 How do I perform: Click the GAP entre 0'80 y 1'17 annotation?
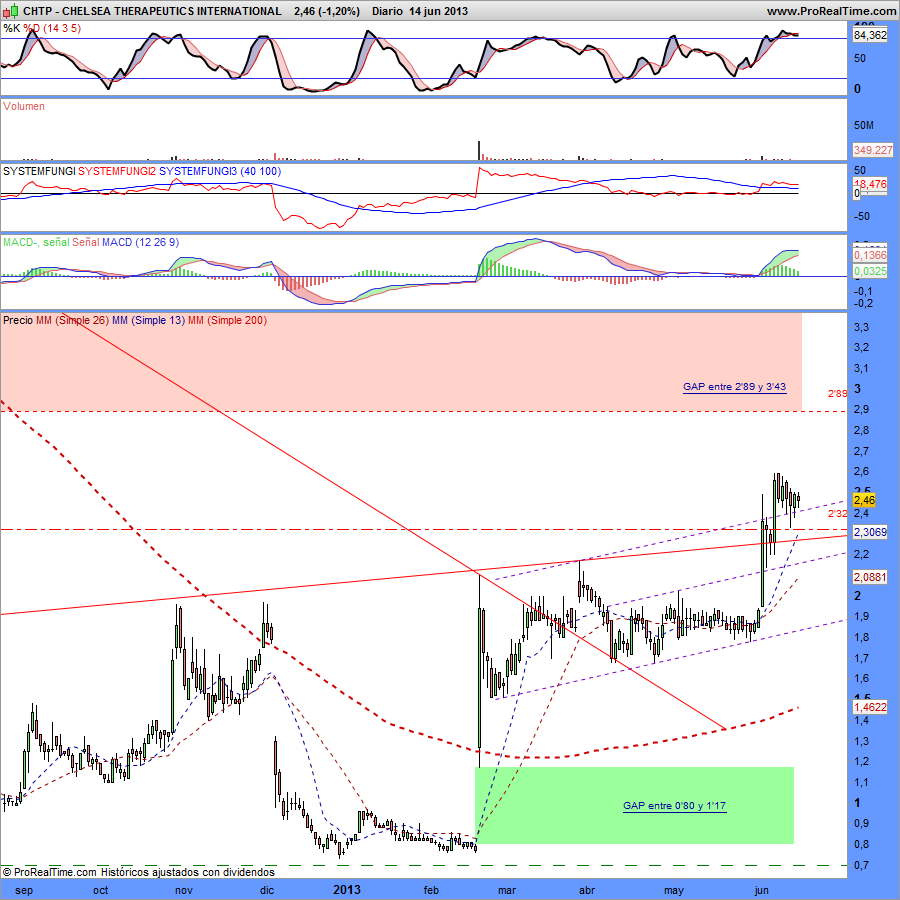[x=674, y=806]
